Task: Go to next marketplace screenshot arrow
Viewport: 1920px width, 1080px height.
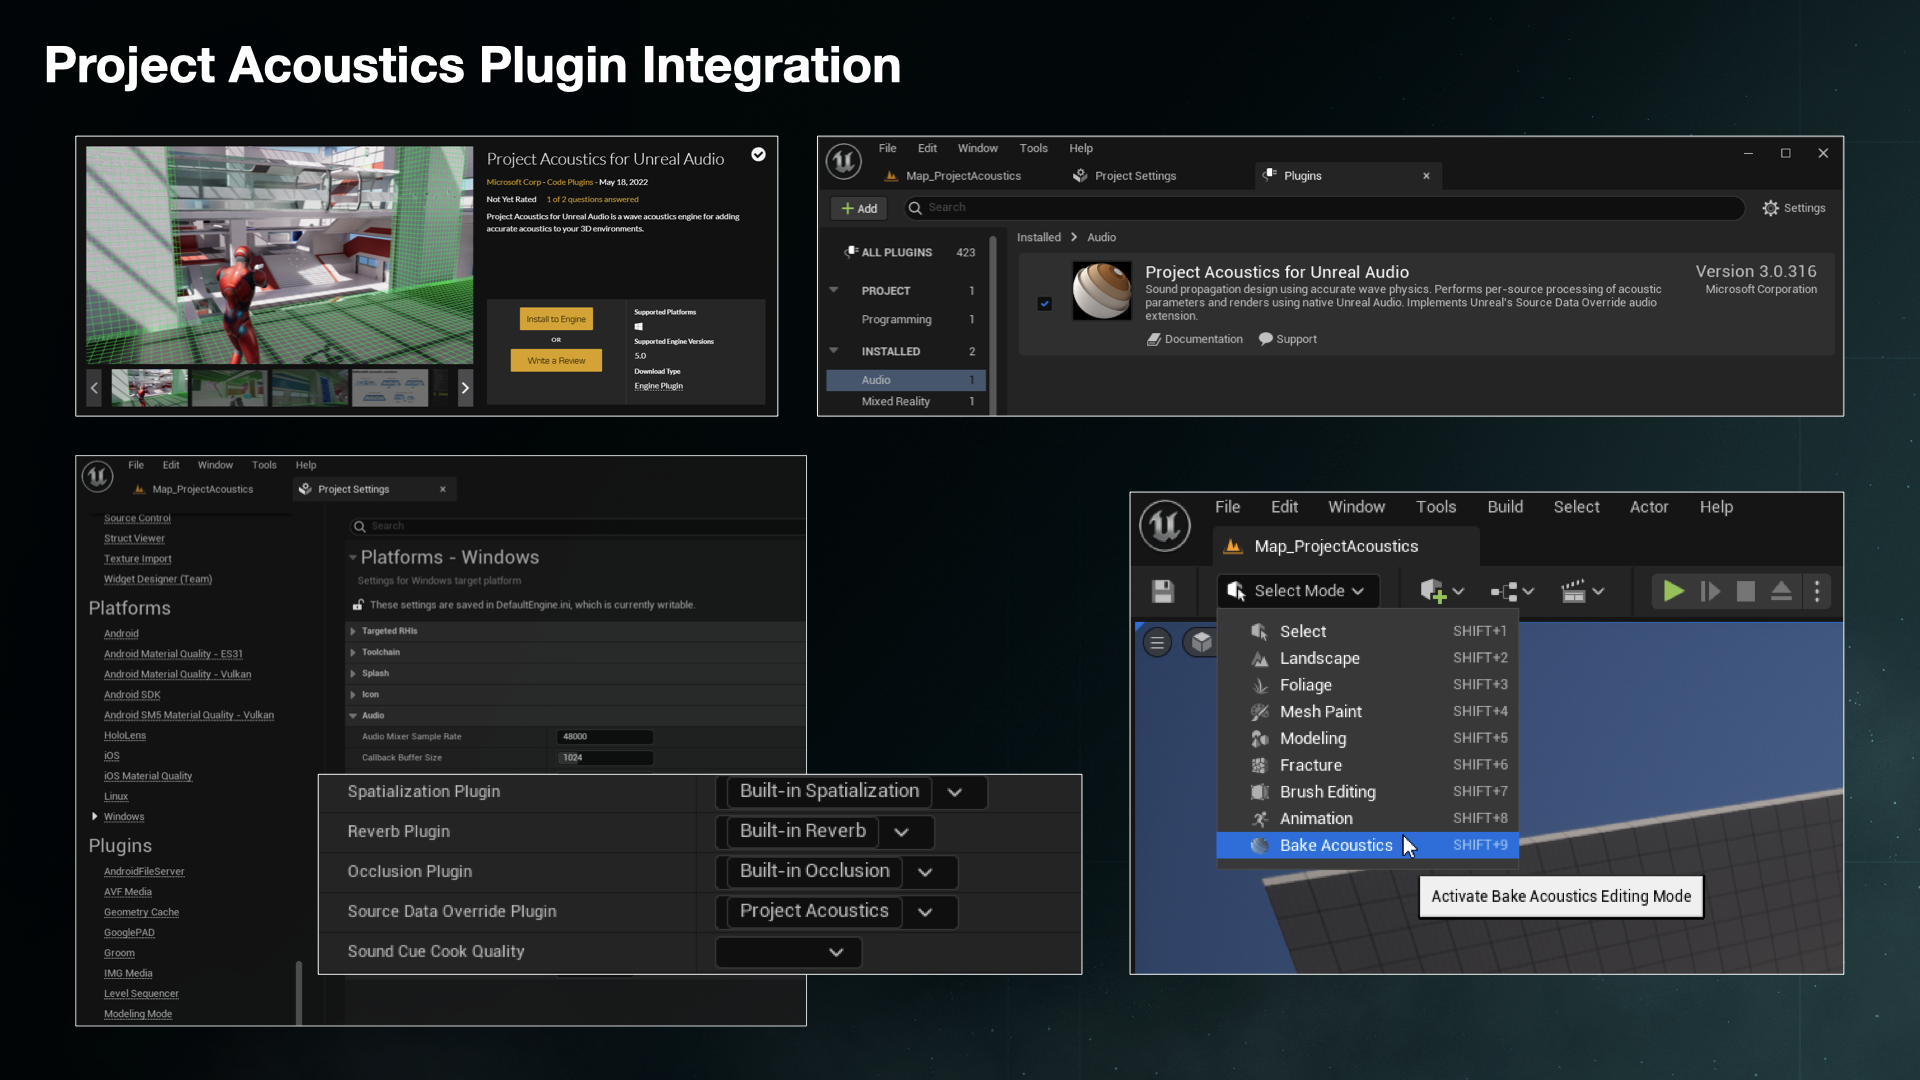Action: point(465,388)
